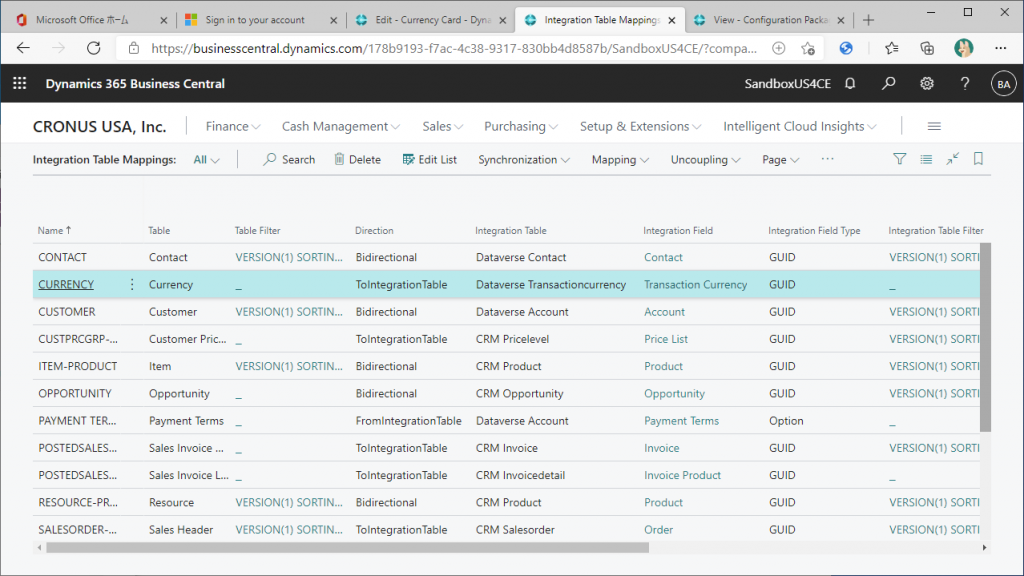Image resolution: width=1024 pixels, height=576 pixels.
Task: Click the Business Central search magnifier icon
Action: click(888, 84)
